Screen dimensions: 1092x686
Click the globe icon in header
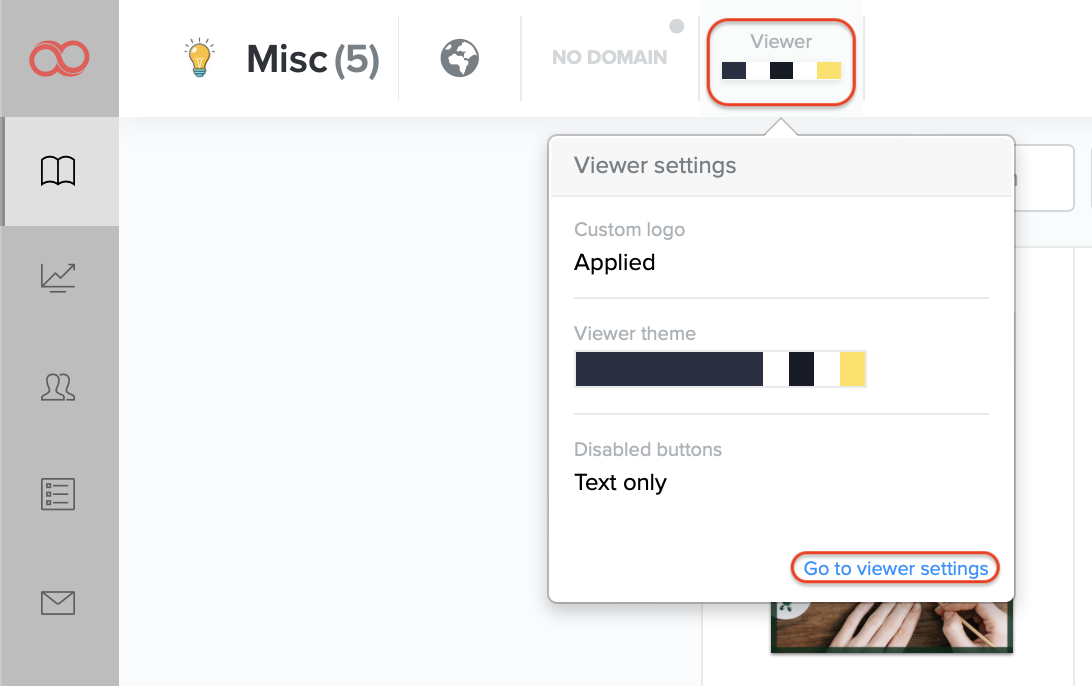pyautogui.click(x=459, y=58)
